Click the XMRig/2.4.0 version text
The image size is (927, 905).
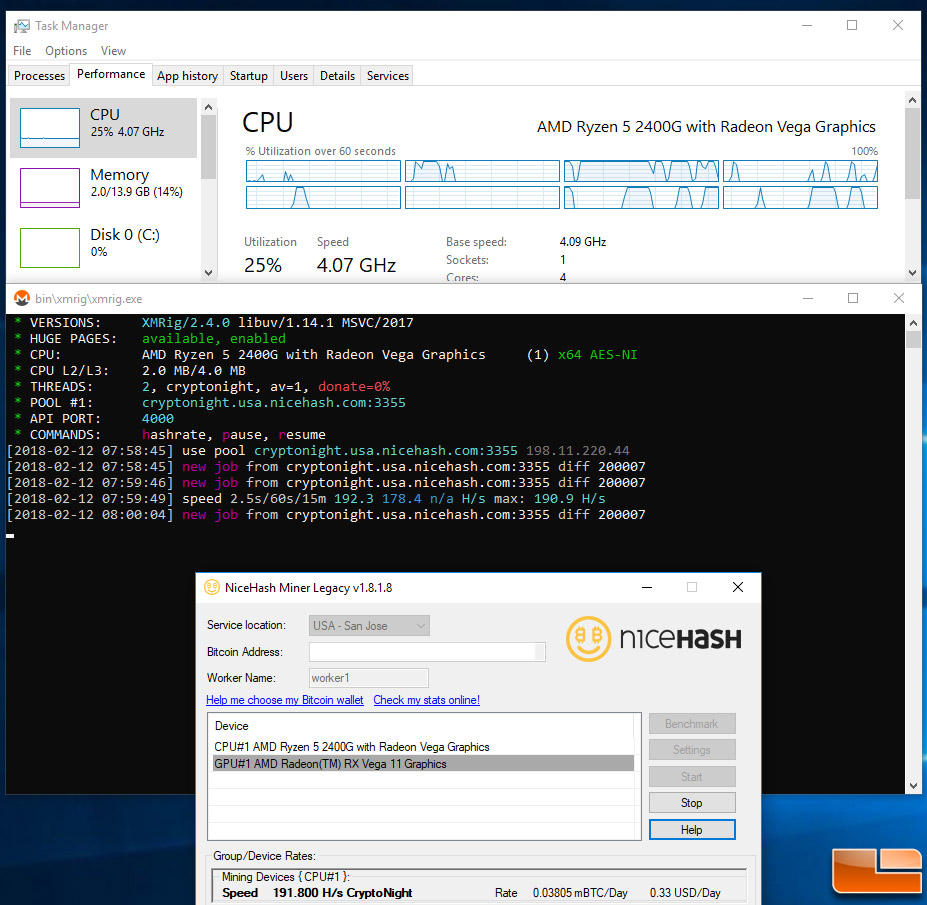(x=186, y=323)
